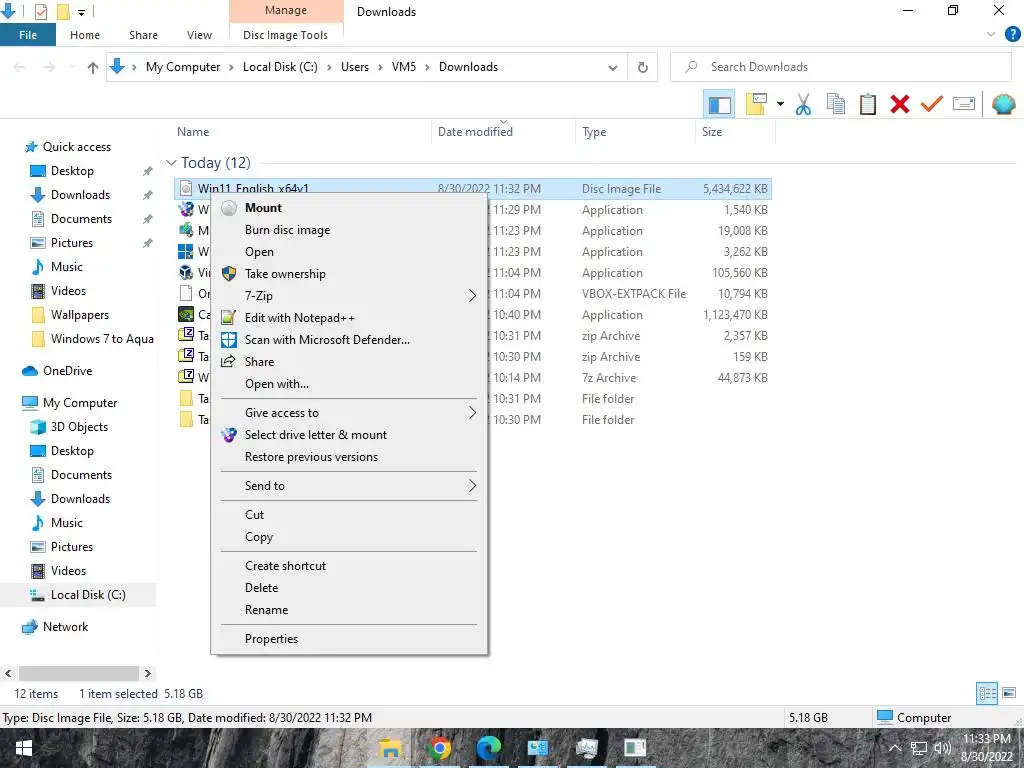This screenshot has width=1024, height=768.
Task: Click the Paste clipboard toolbar icon
Action: (x=867, y=104)
